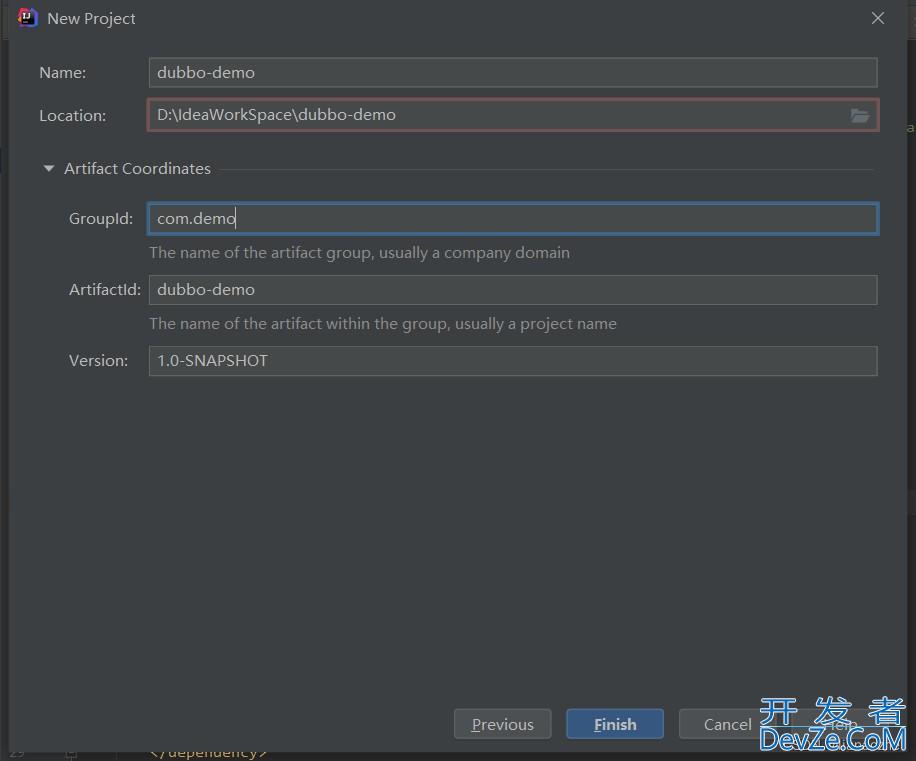The width and height of the screenshot is (916, 761).
Task: Click the Location label
Action: coord(72,116)
